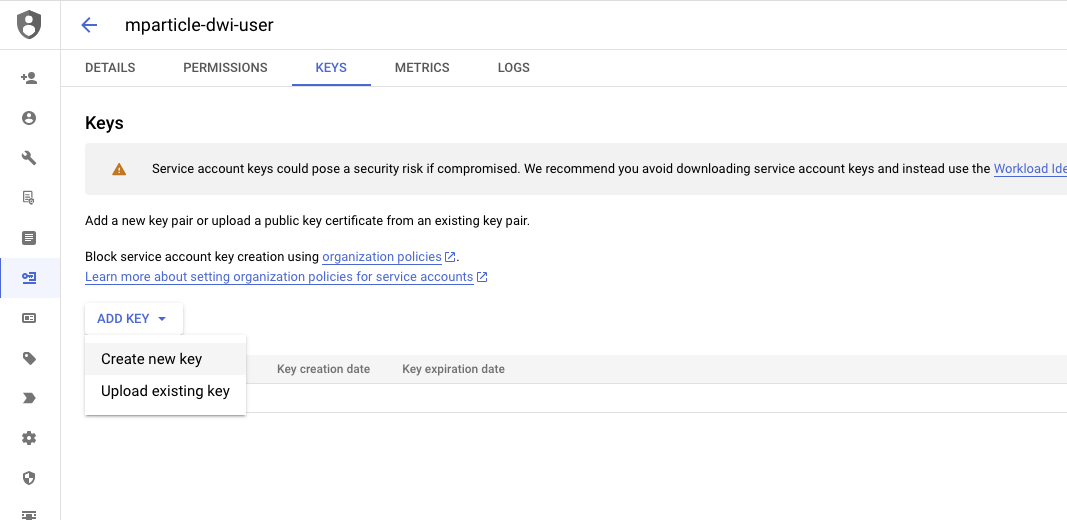Click the IAM & Admin shield logo
This screenshot has width=1067, height=520.
[x=29, y=25]
